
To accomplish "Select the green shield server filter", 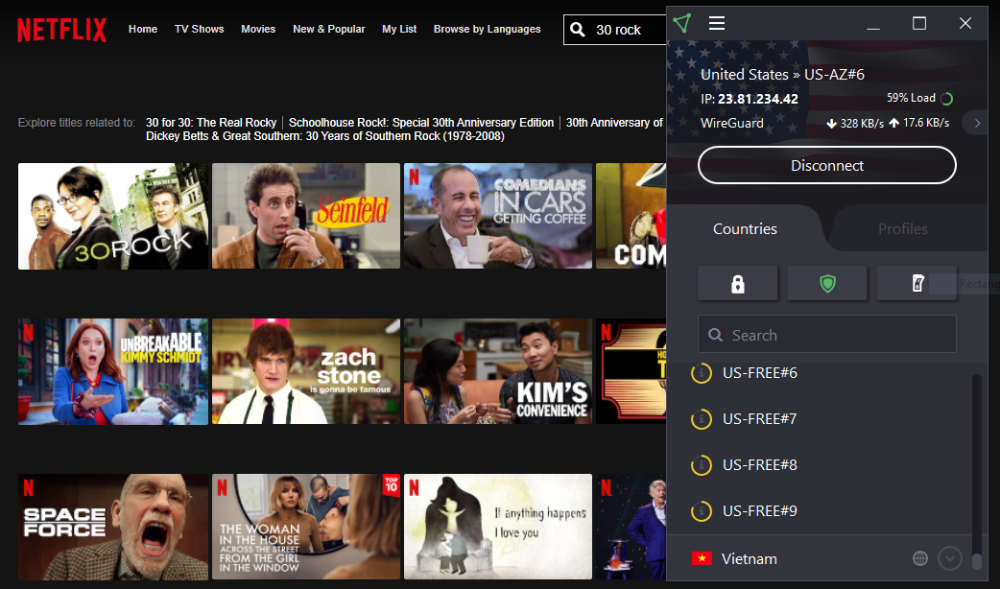I will click(x=827, y=283).
